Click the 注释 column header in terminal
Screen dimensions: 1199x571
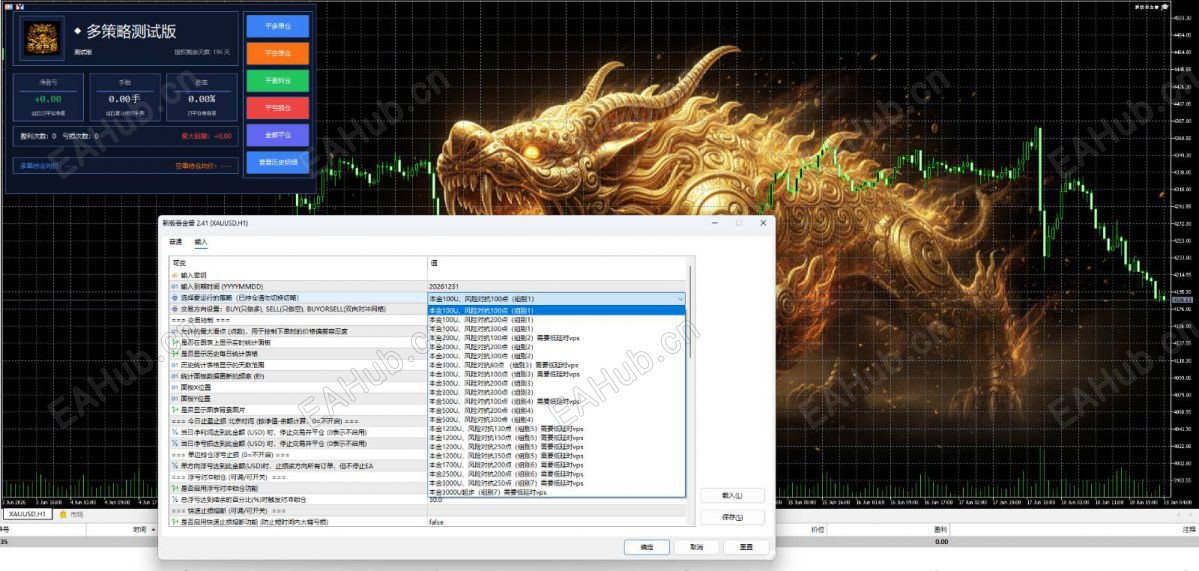1188,529
